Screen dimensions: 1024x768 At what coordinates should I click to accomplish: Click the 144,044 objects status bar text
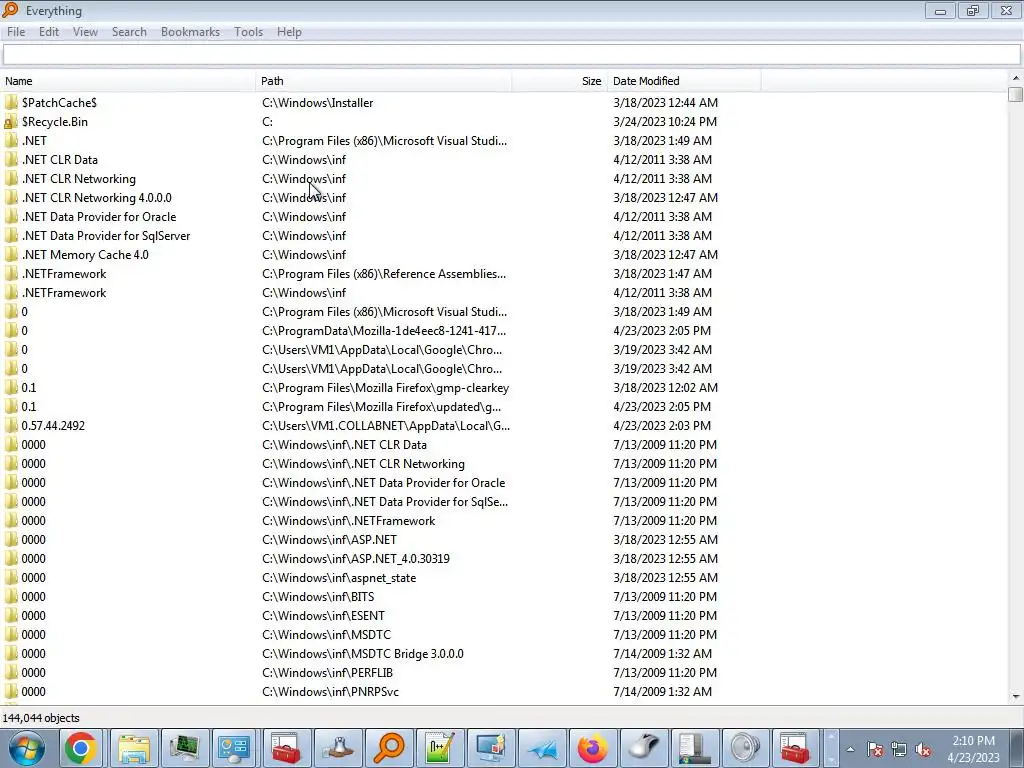[x=41, y=718]
